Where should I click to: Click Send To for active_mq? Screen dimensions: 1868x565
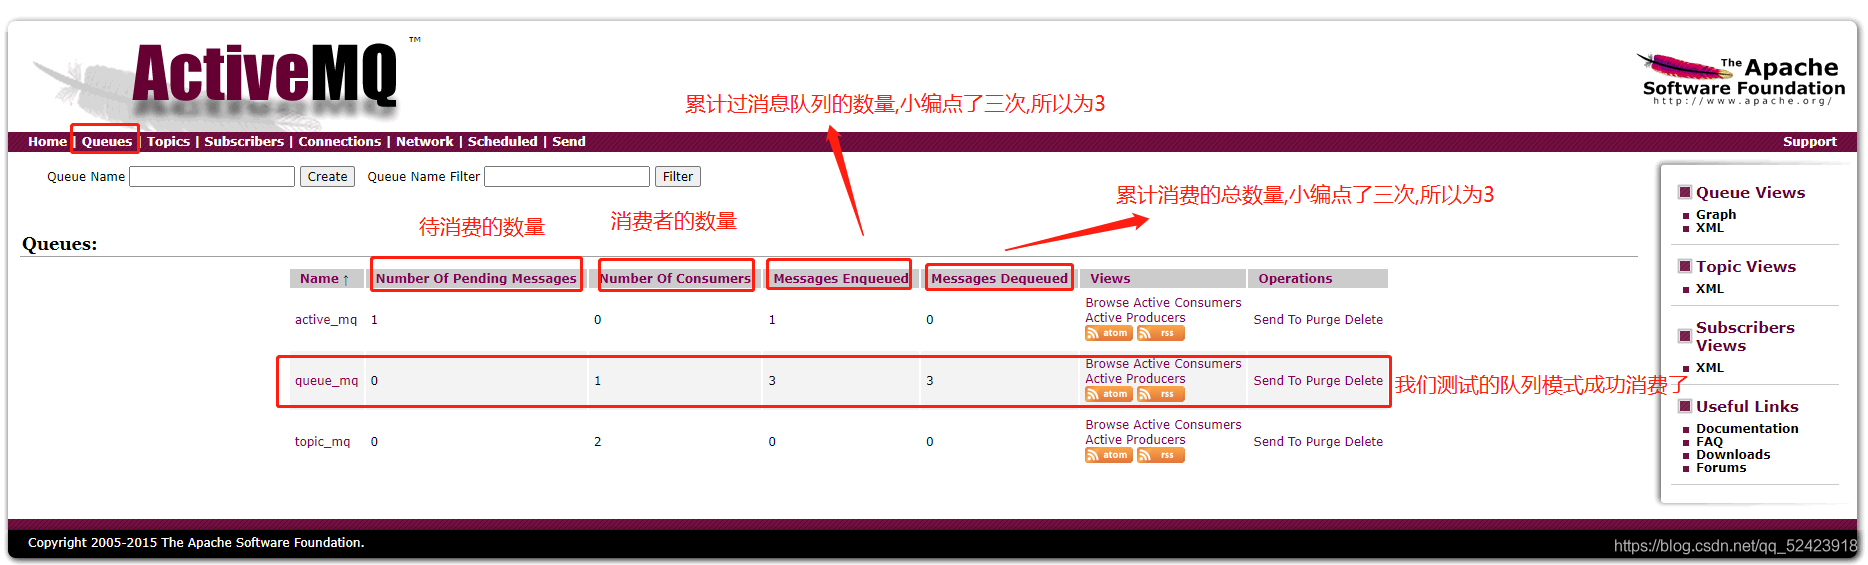click(1277, 320)
